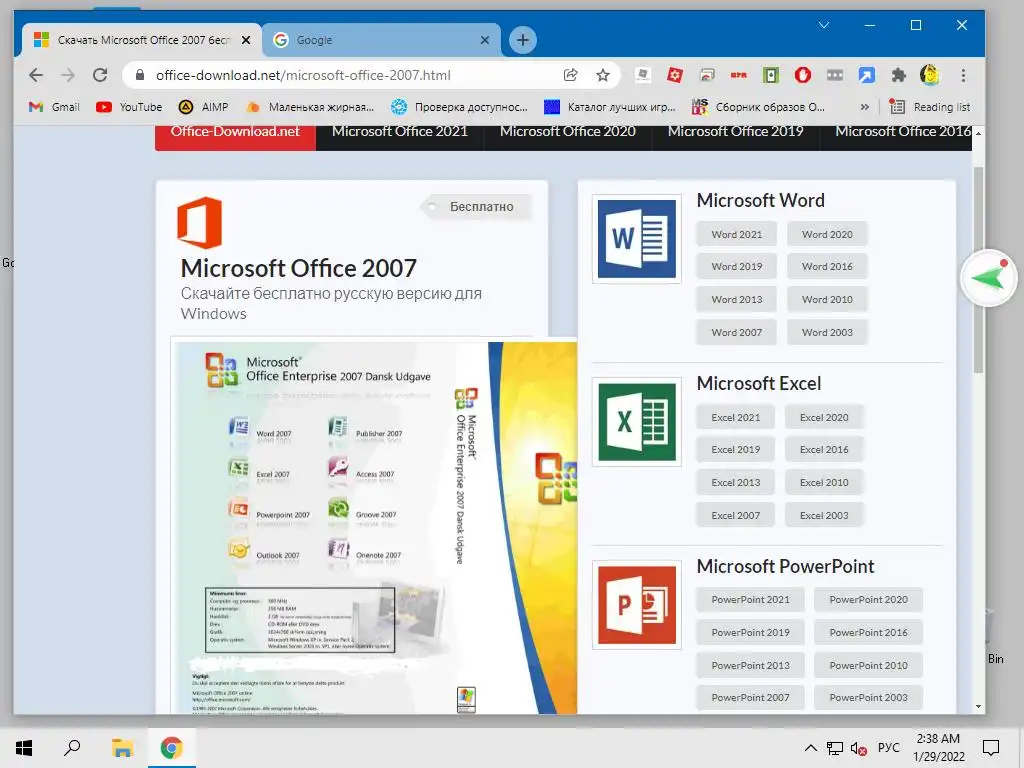1024x768 pixels.
Task: Open the Reading list
Action: coord(930,106)
